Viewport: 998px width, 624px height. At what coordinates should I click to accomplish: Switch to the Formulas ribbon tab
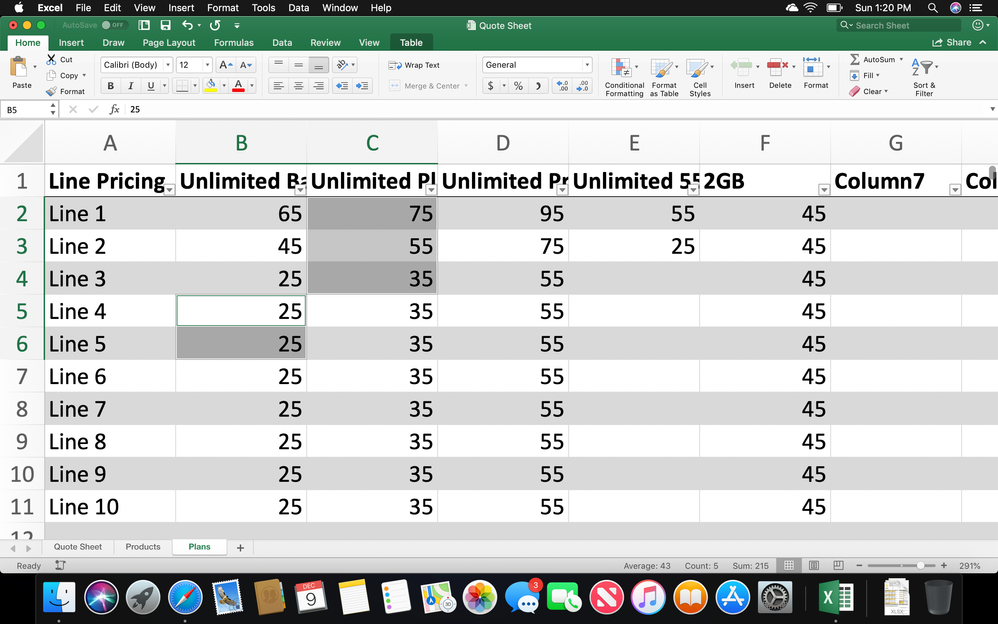pyautogui.click(x=235, y=43)
